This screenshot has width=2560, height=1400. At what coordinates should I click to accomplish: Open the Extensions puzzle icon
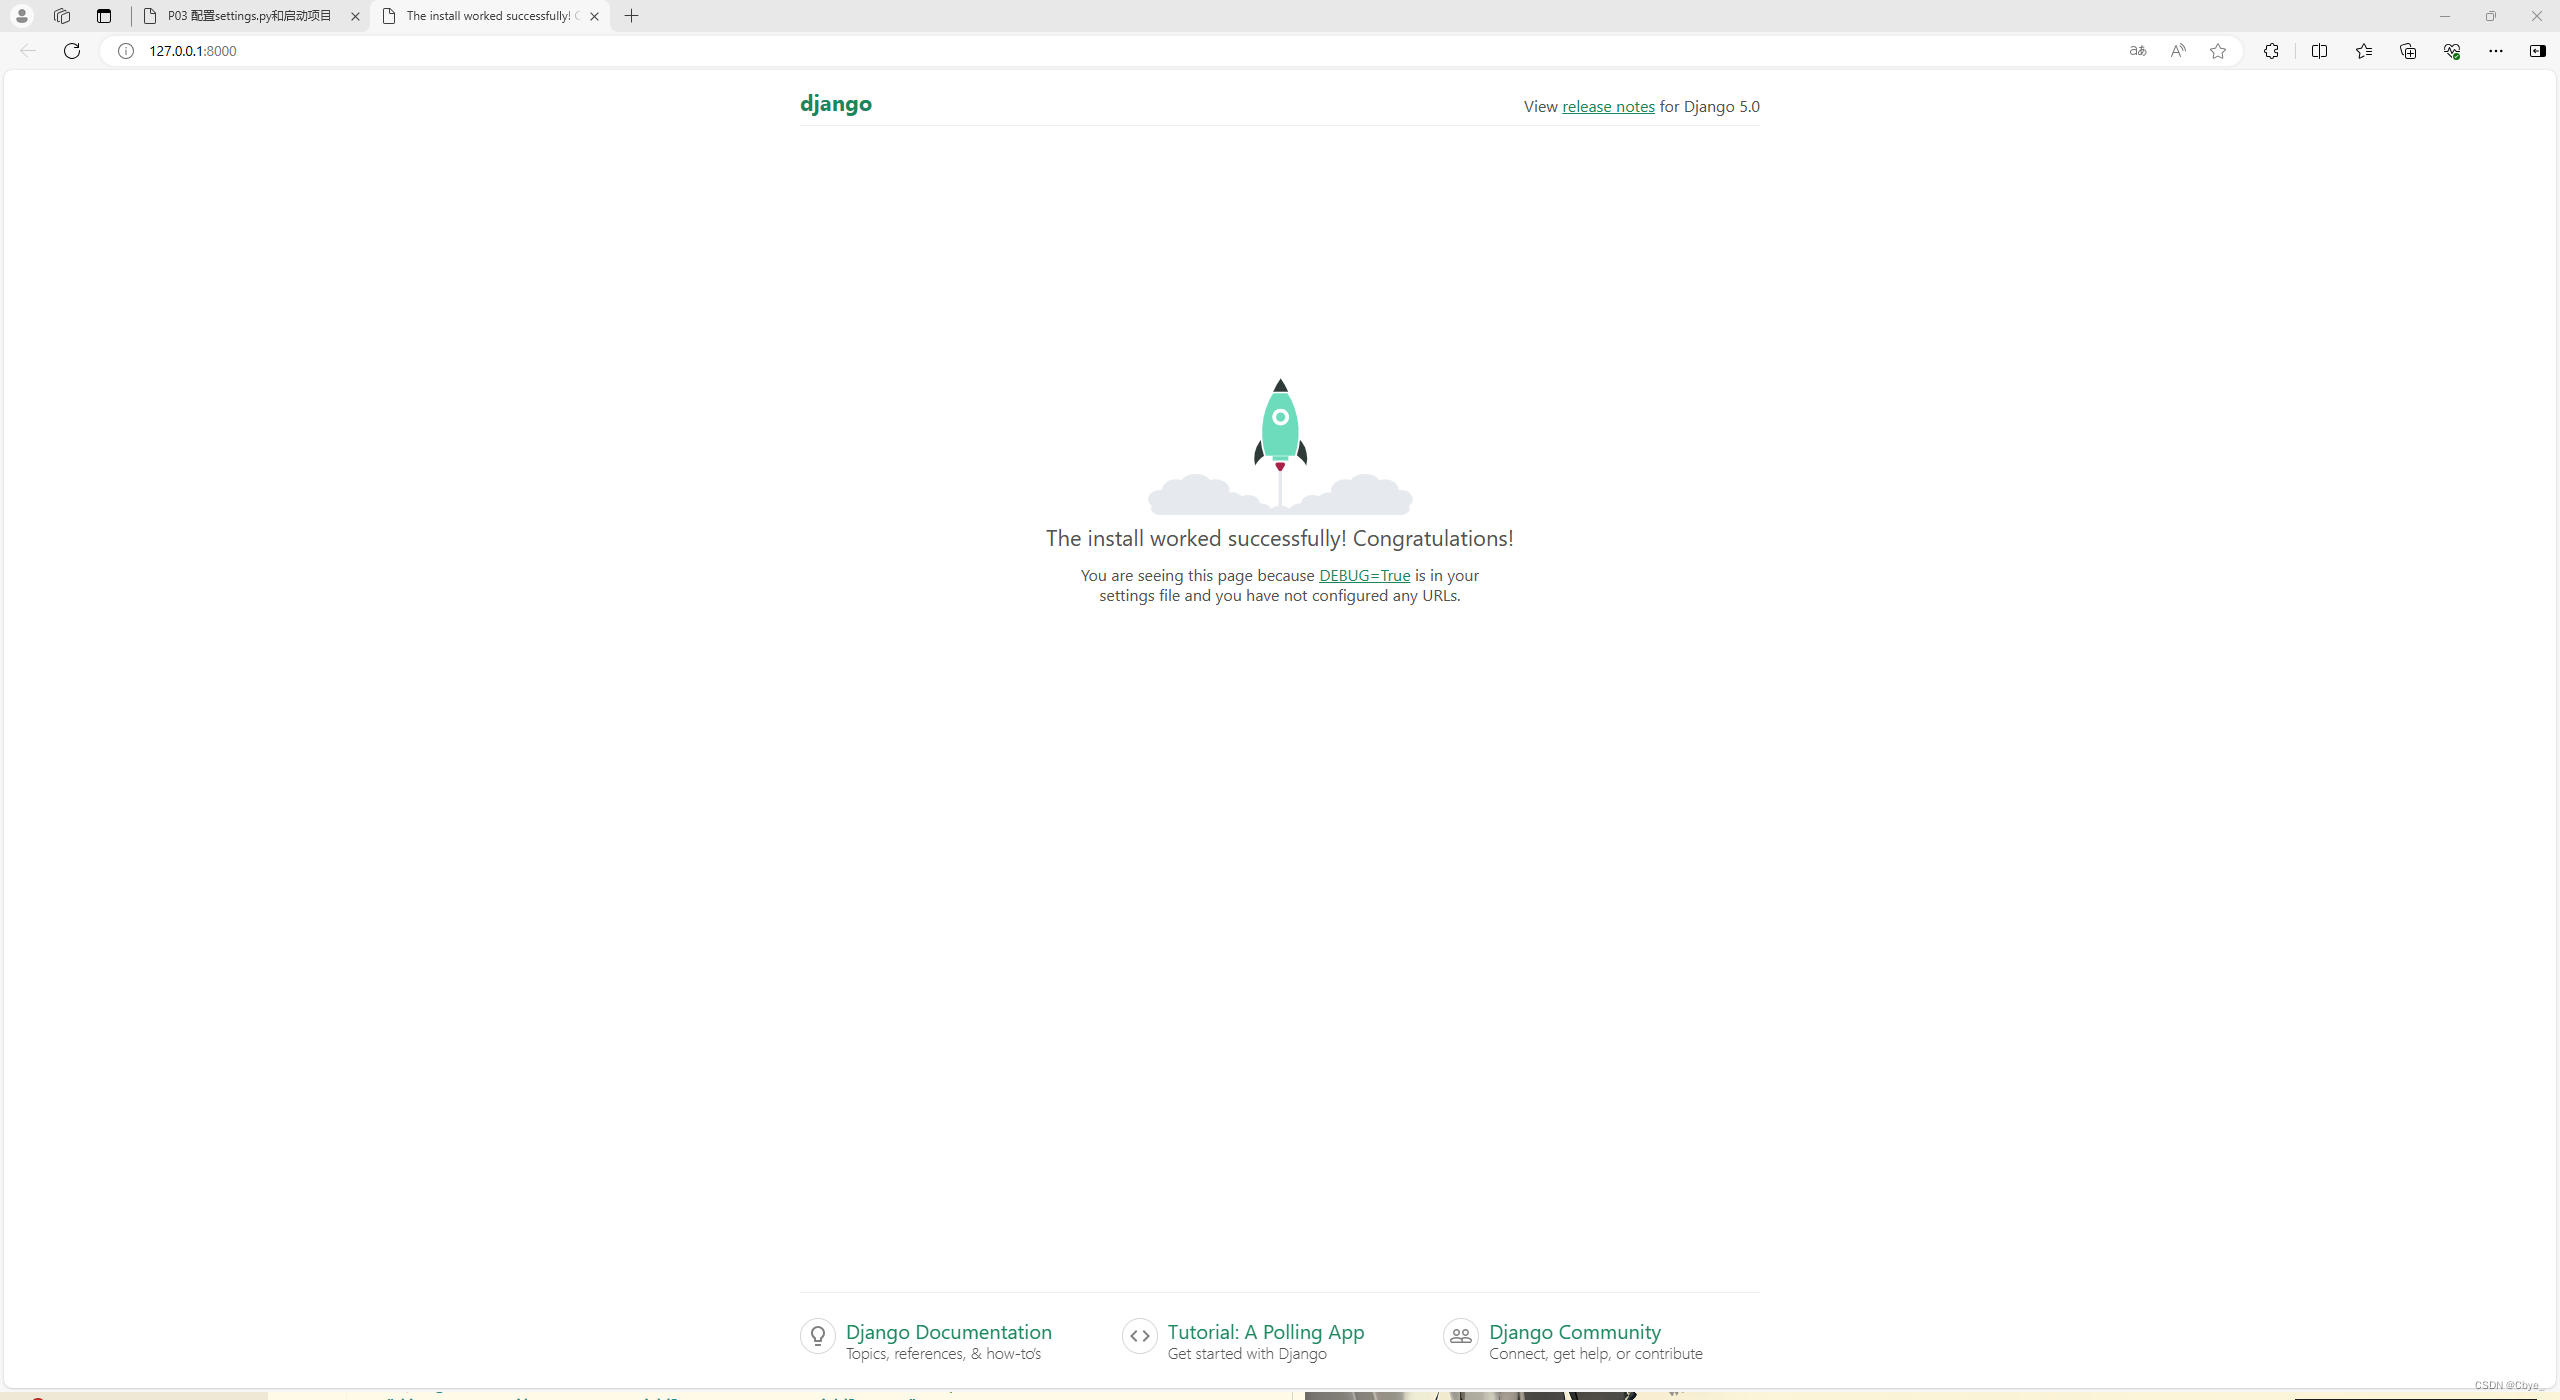(x=2271, y=51)
